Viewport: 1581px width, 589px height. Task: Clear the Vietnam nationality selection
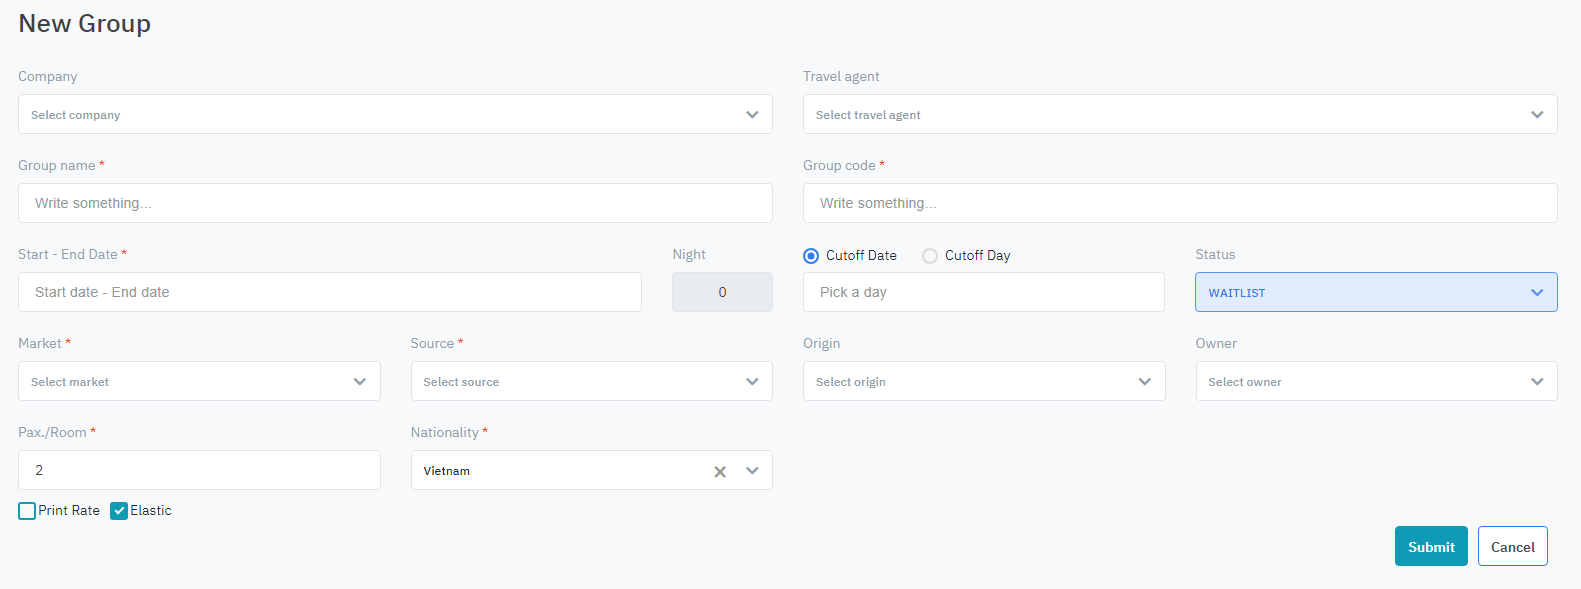point(720,471)
